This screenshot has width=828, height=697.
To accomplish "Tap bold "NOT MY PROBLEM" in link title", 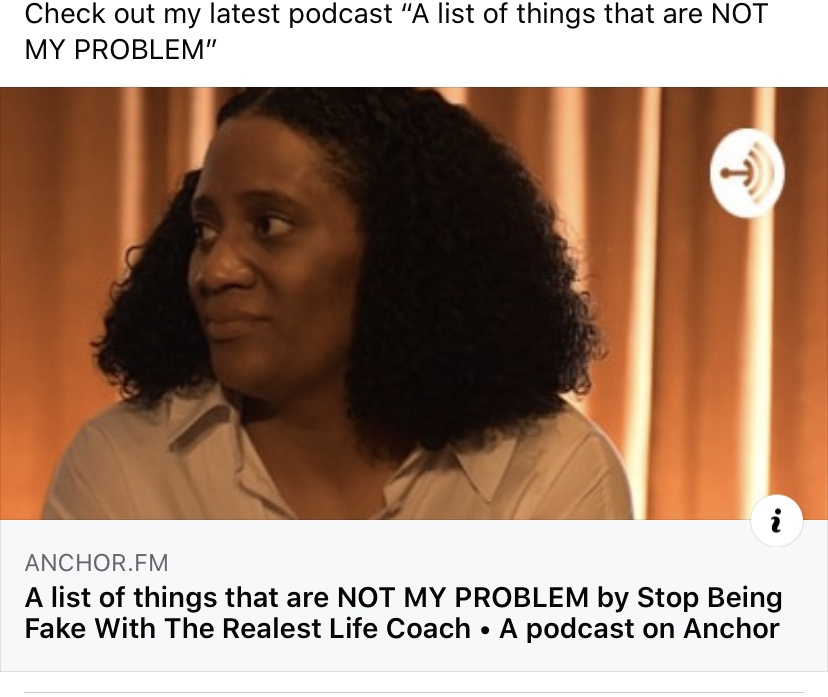I will (462, 598).
